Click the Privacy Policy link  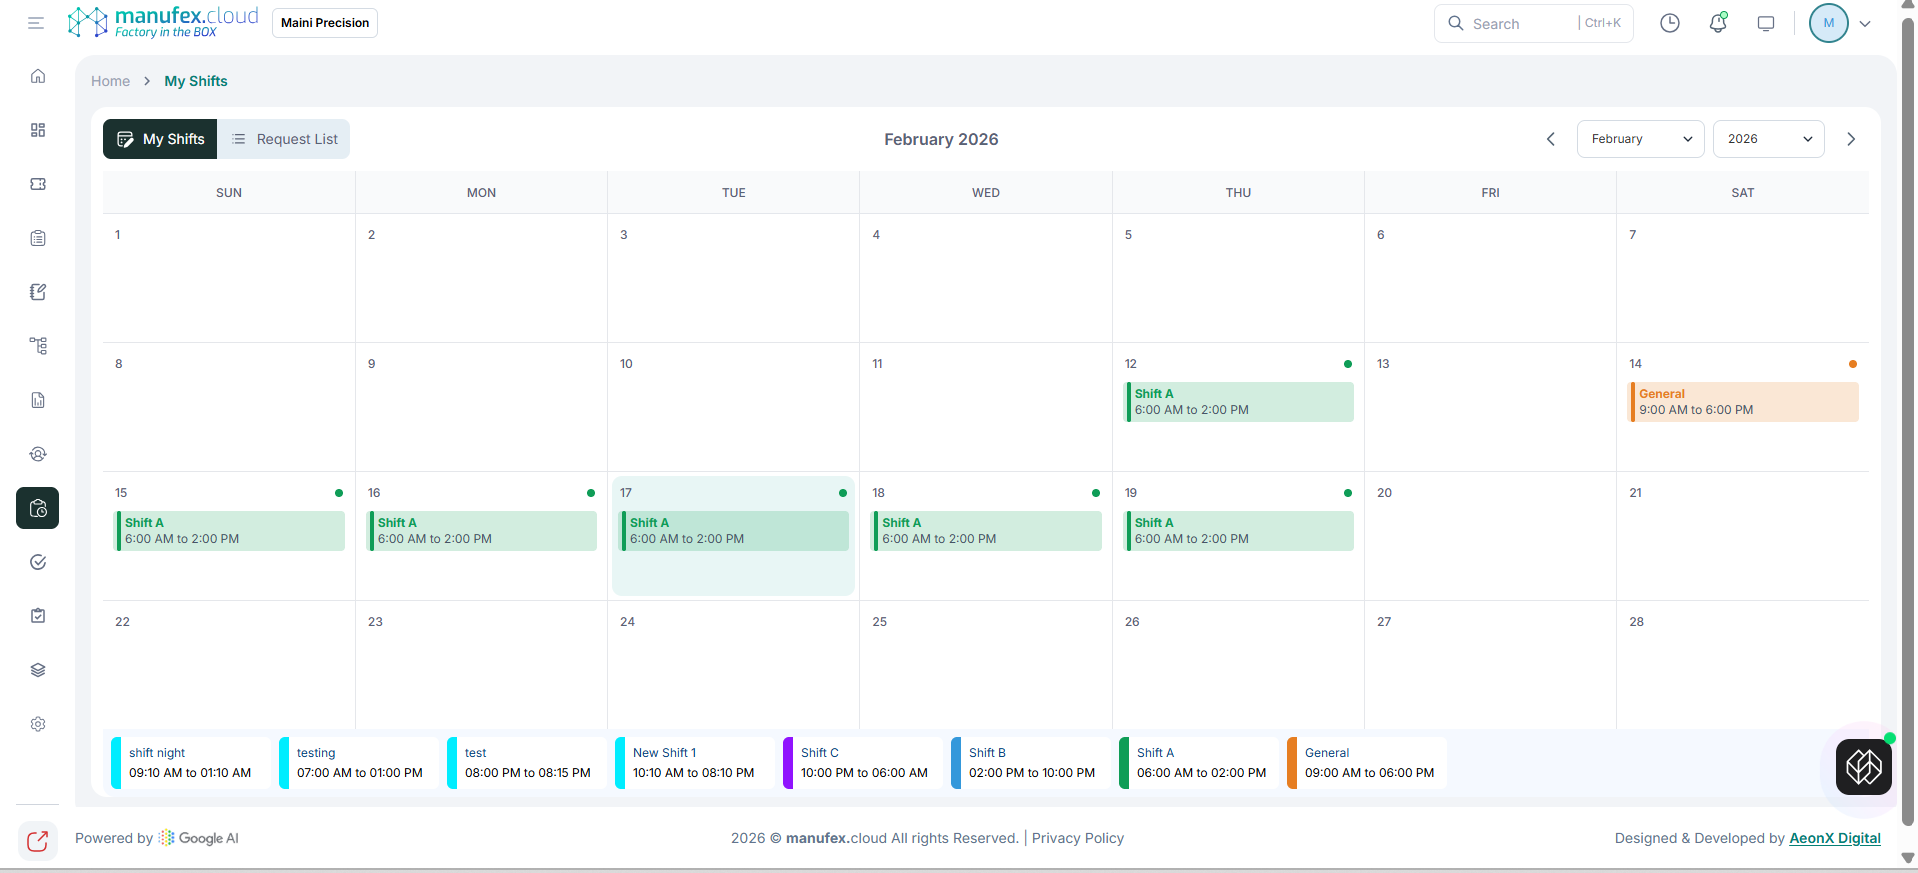[1077, 838]
